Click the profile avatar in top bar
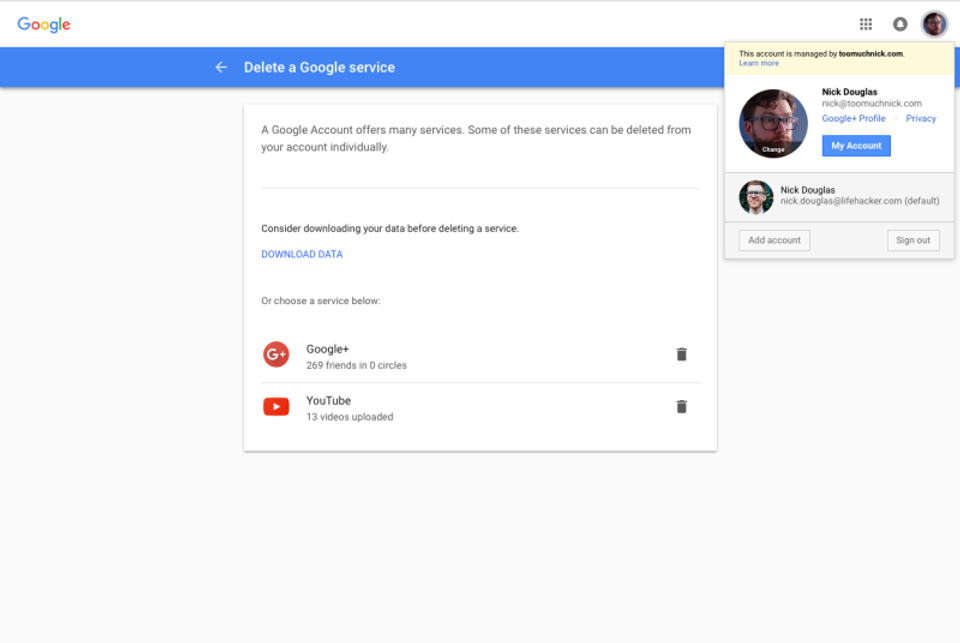This screenshot has height=643, width=960. 934,24
